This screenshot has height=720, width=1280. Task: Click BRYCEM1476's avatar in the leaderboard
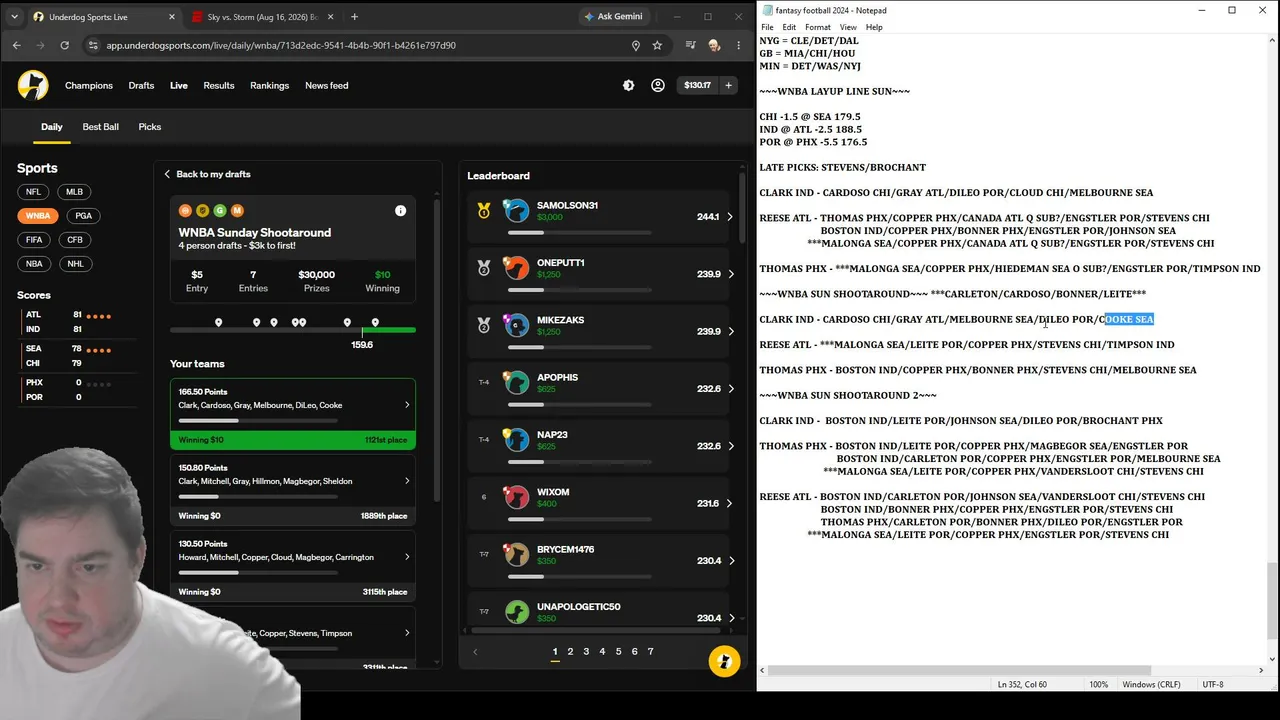point(516,555)
